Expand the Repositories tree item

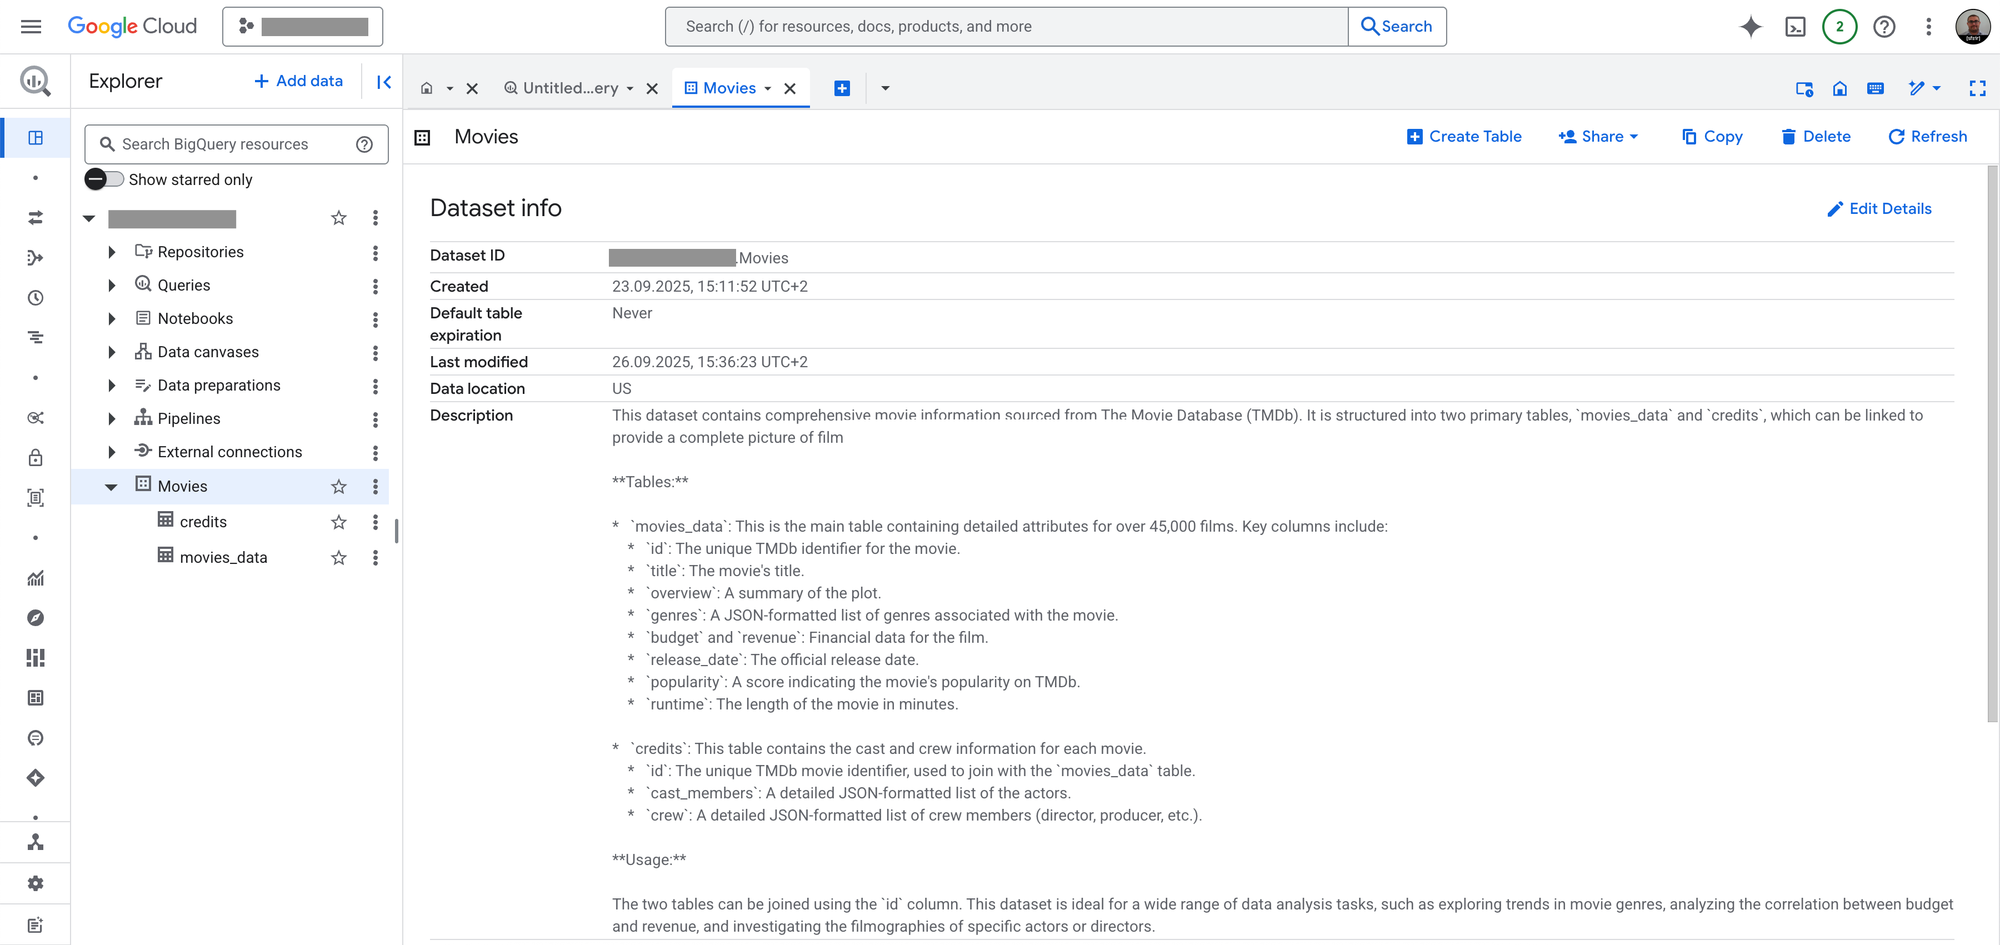(111, 251)
